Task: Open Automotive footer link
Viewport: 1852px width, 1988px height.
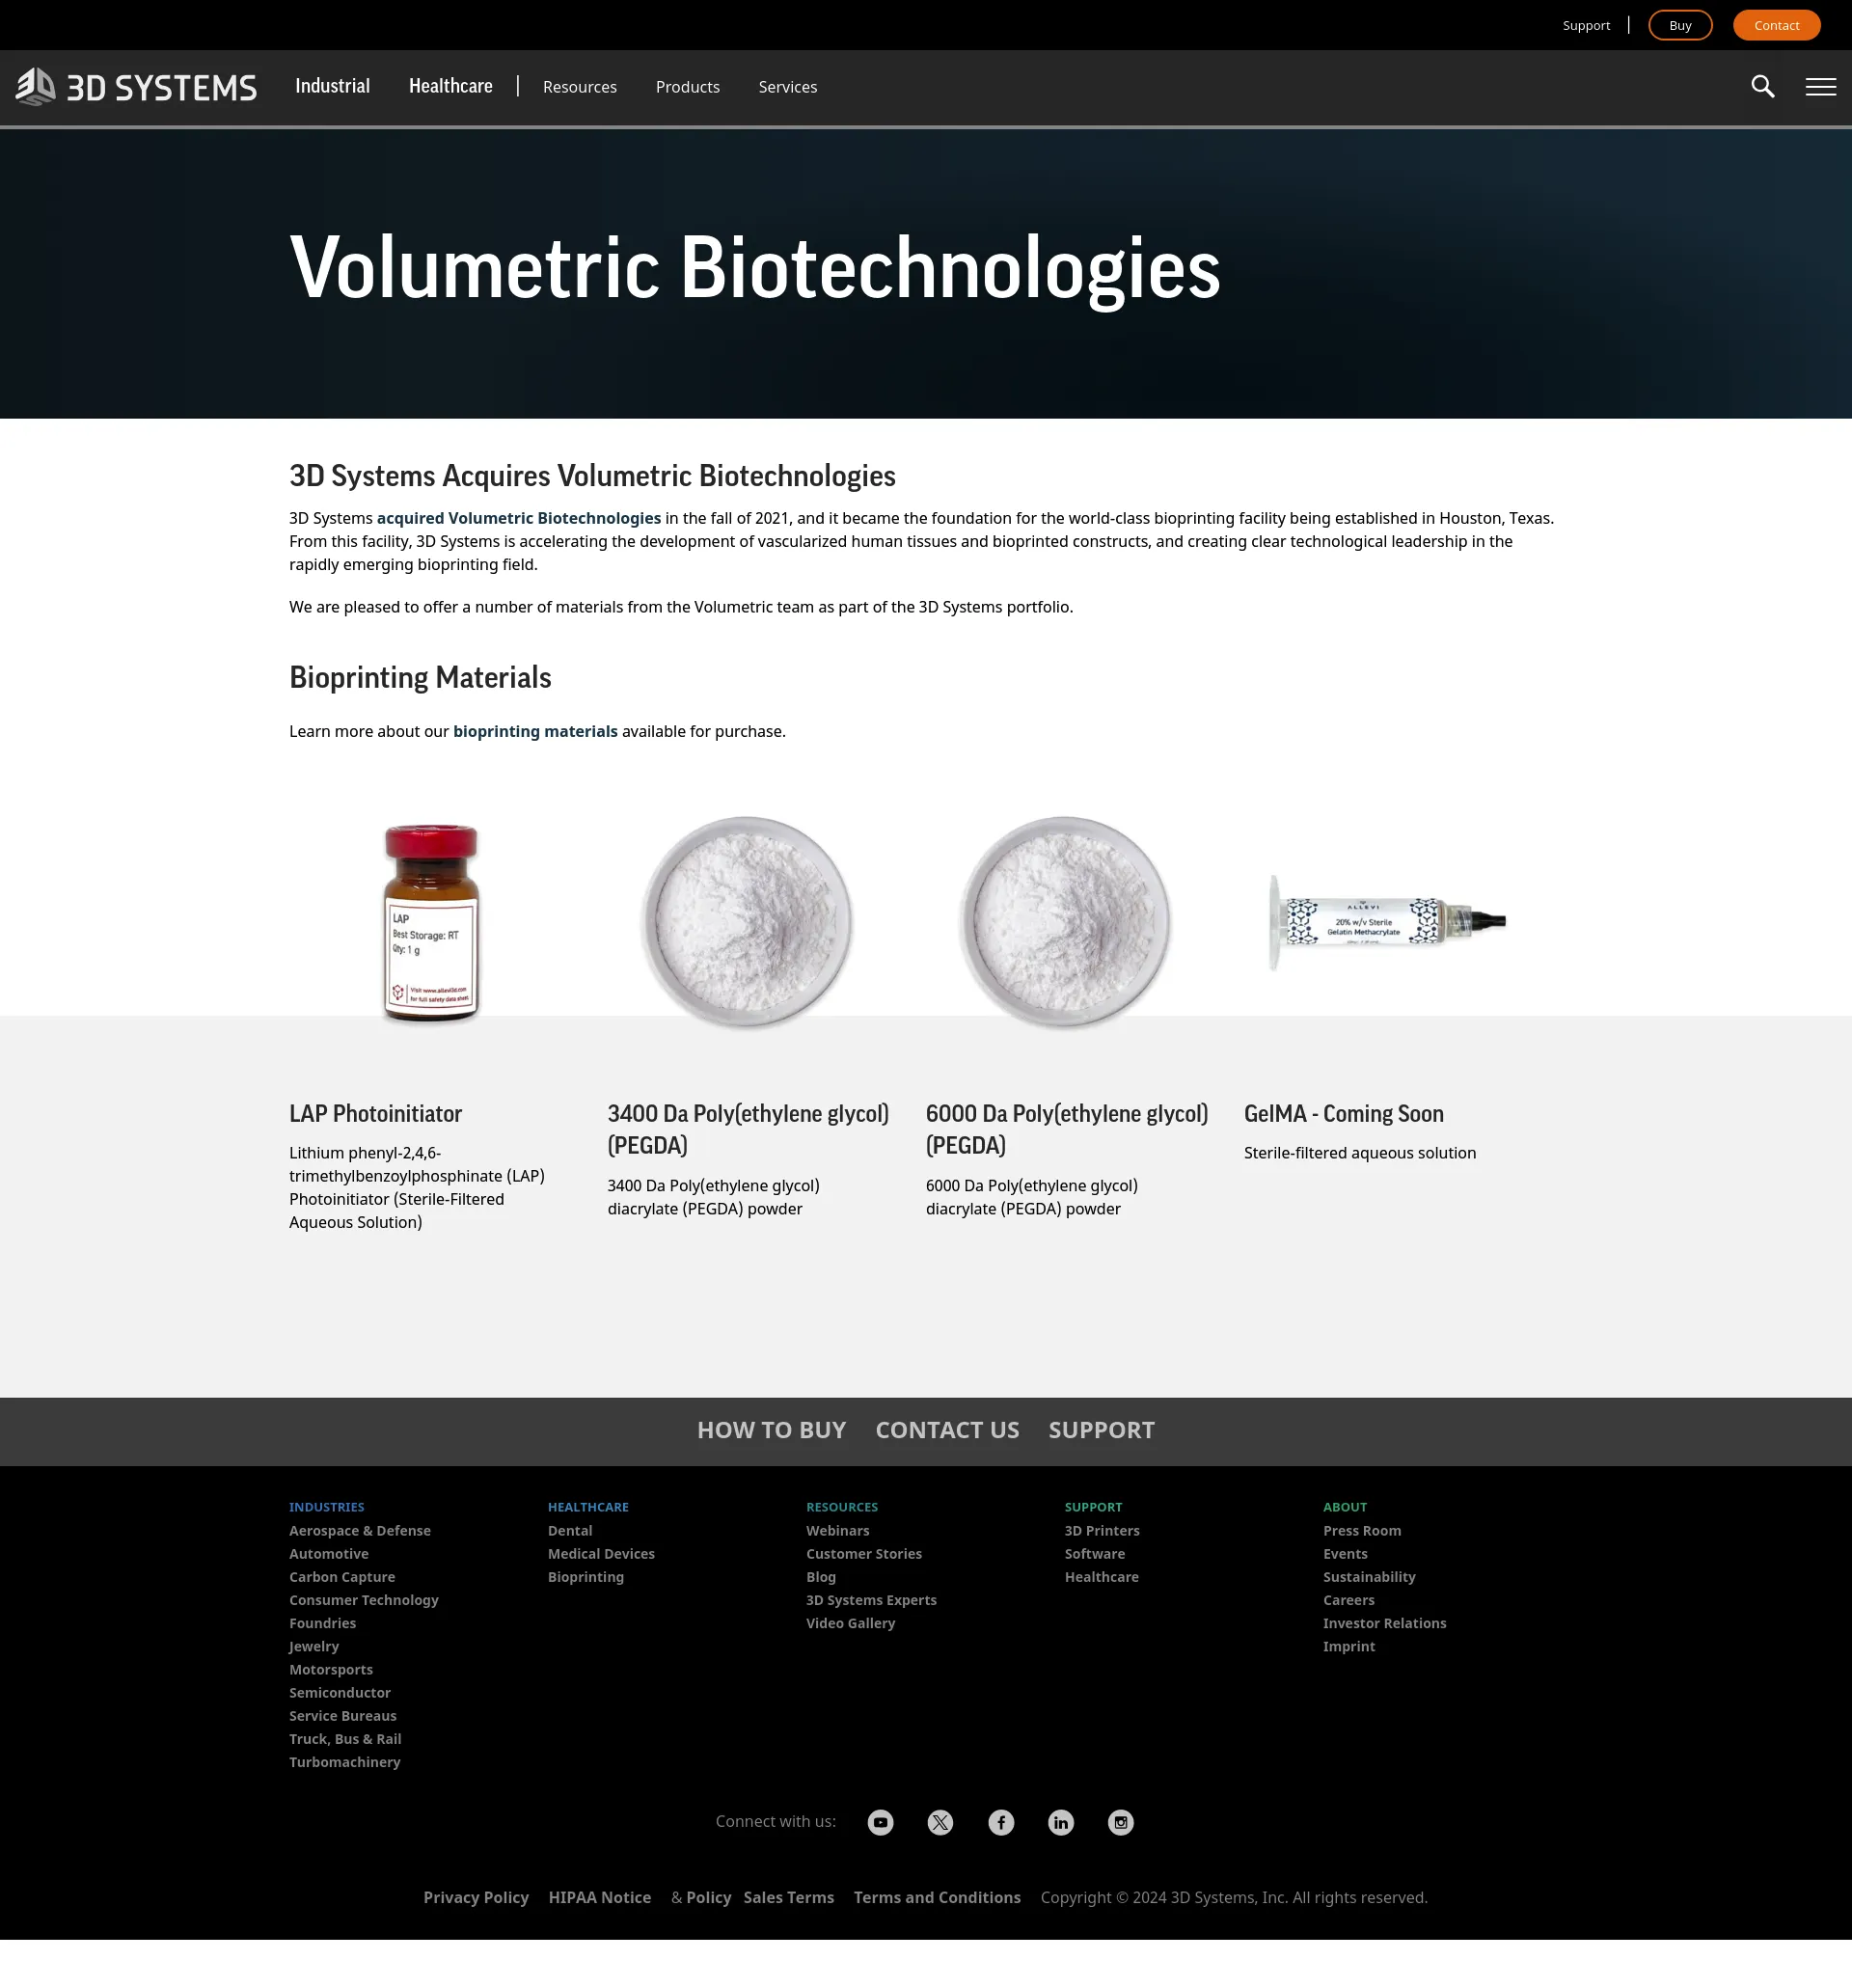Action: [x=329, y=1554]
